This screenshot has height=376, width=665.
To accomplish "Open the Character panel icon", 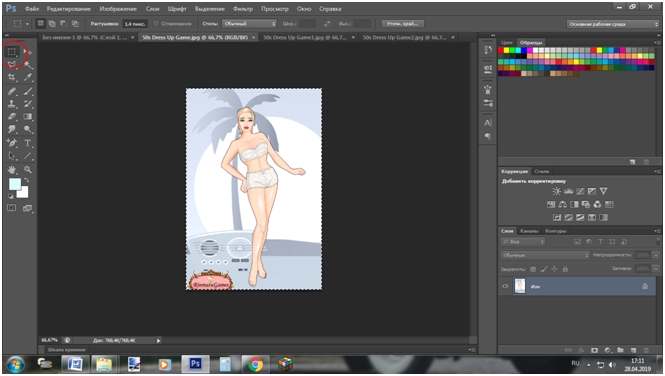I will [x=488, y=123].
